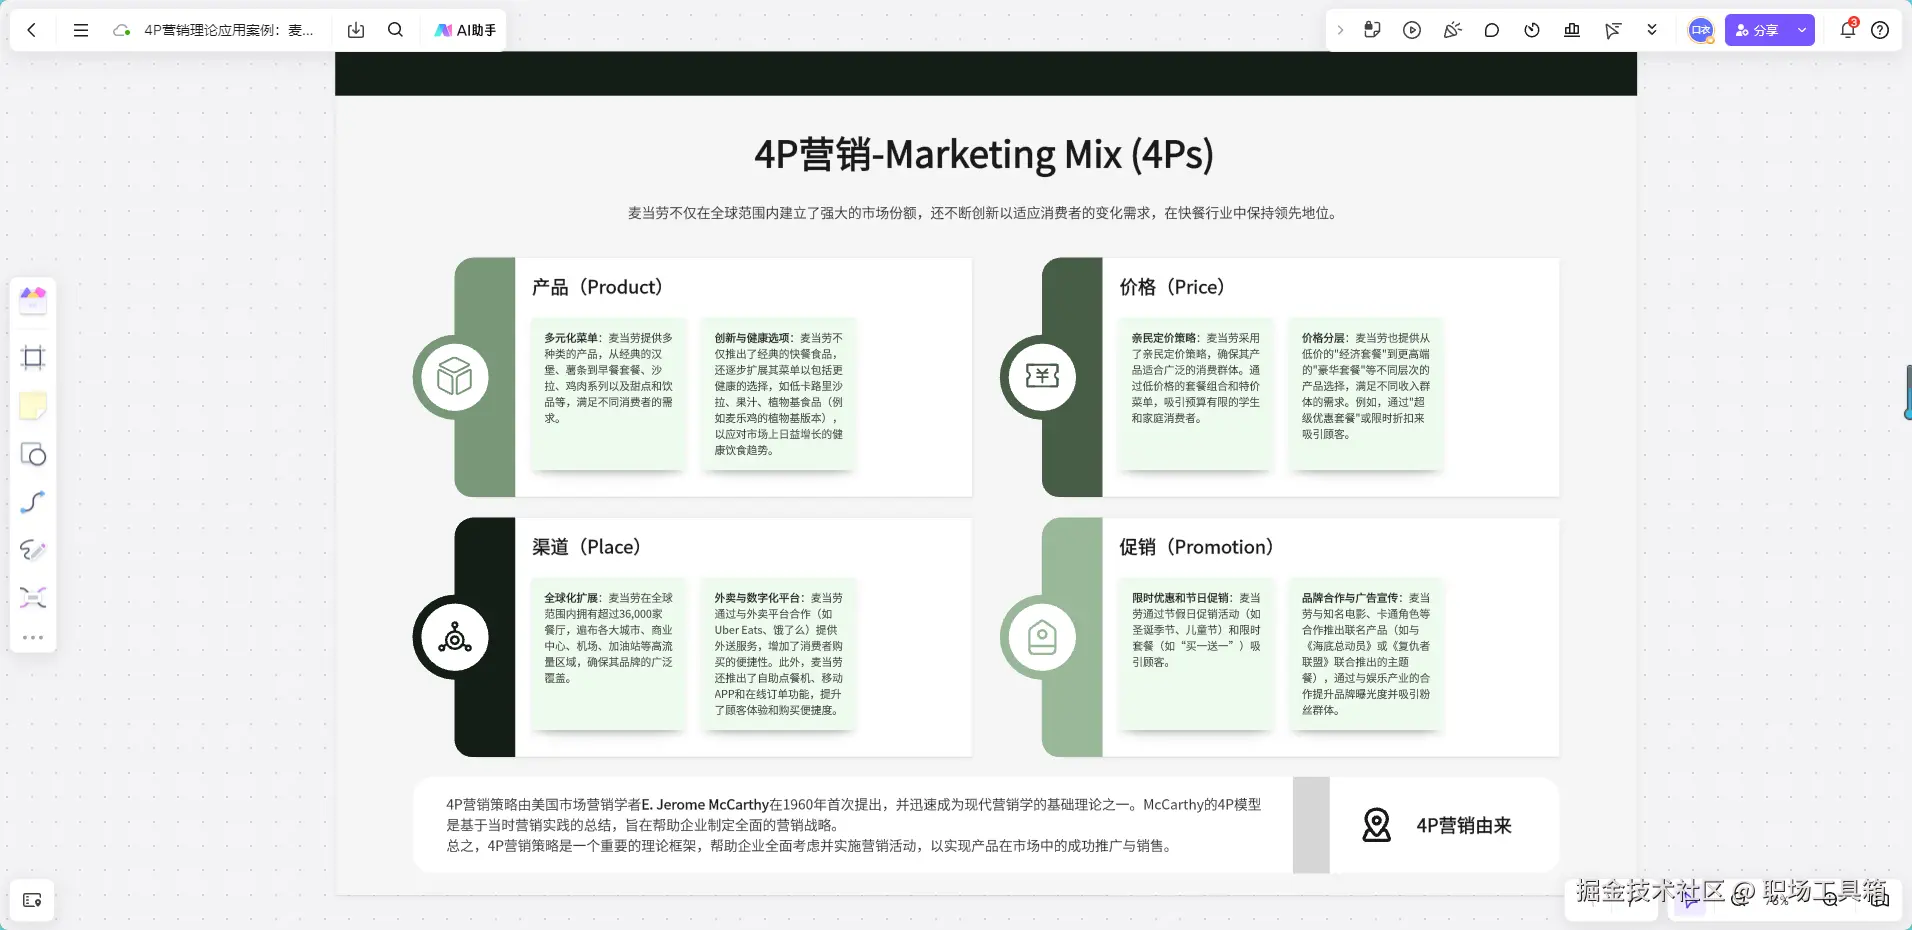This screenshot has width=1912, height=930.
Task: Open the share button dropdown arrow
Action: click(x=1802, y=30)
